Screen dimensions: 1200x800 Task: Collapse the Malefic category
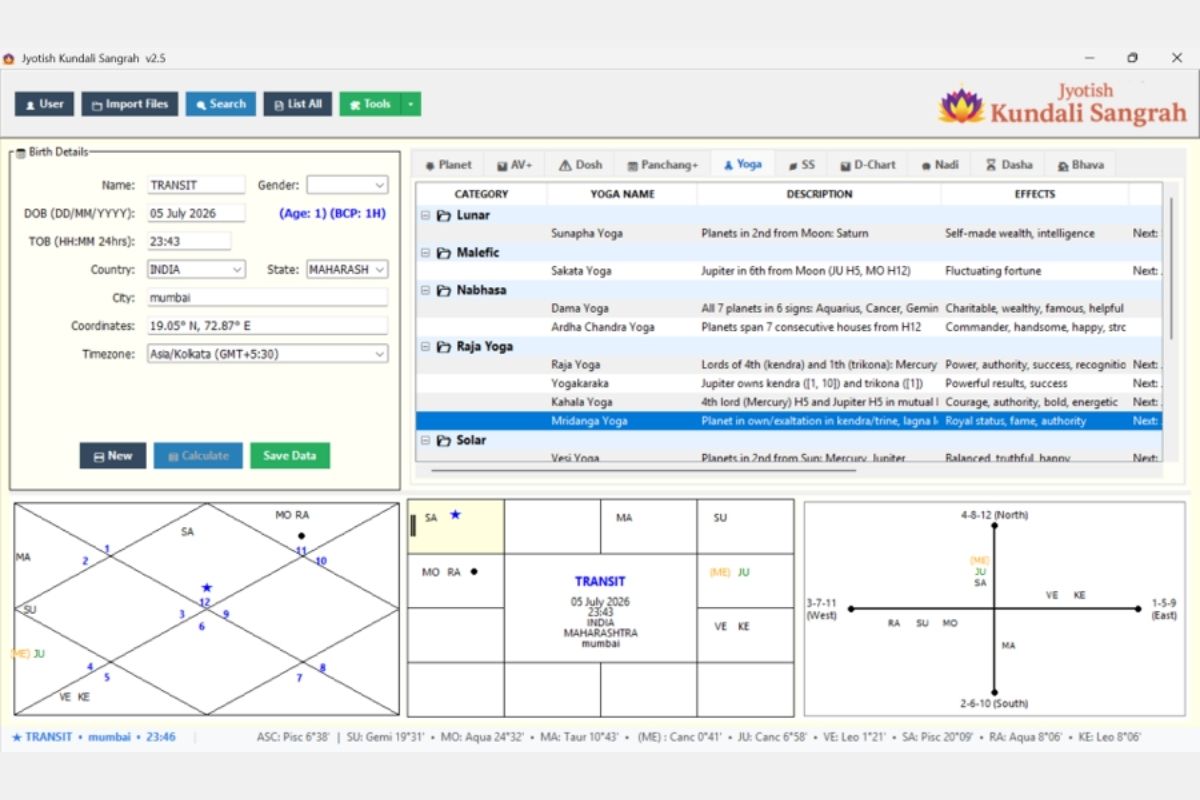[425, 253]
